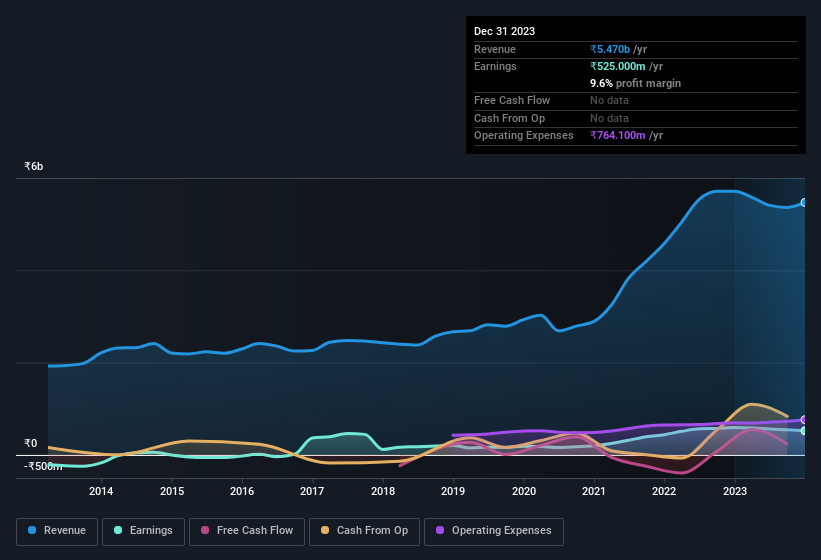The image size is (821, 560).
Task: Toggle the Revenue series legend button
Action: point(57,532)
